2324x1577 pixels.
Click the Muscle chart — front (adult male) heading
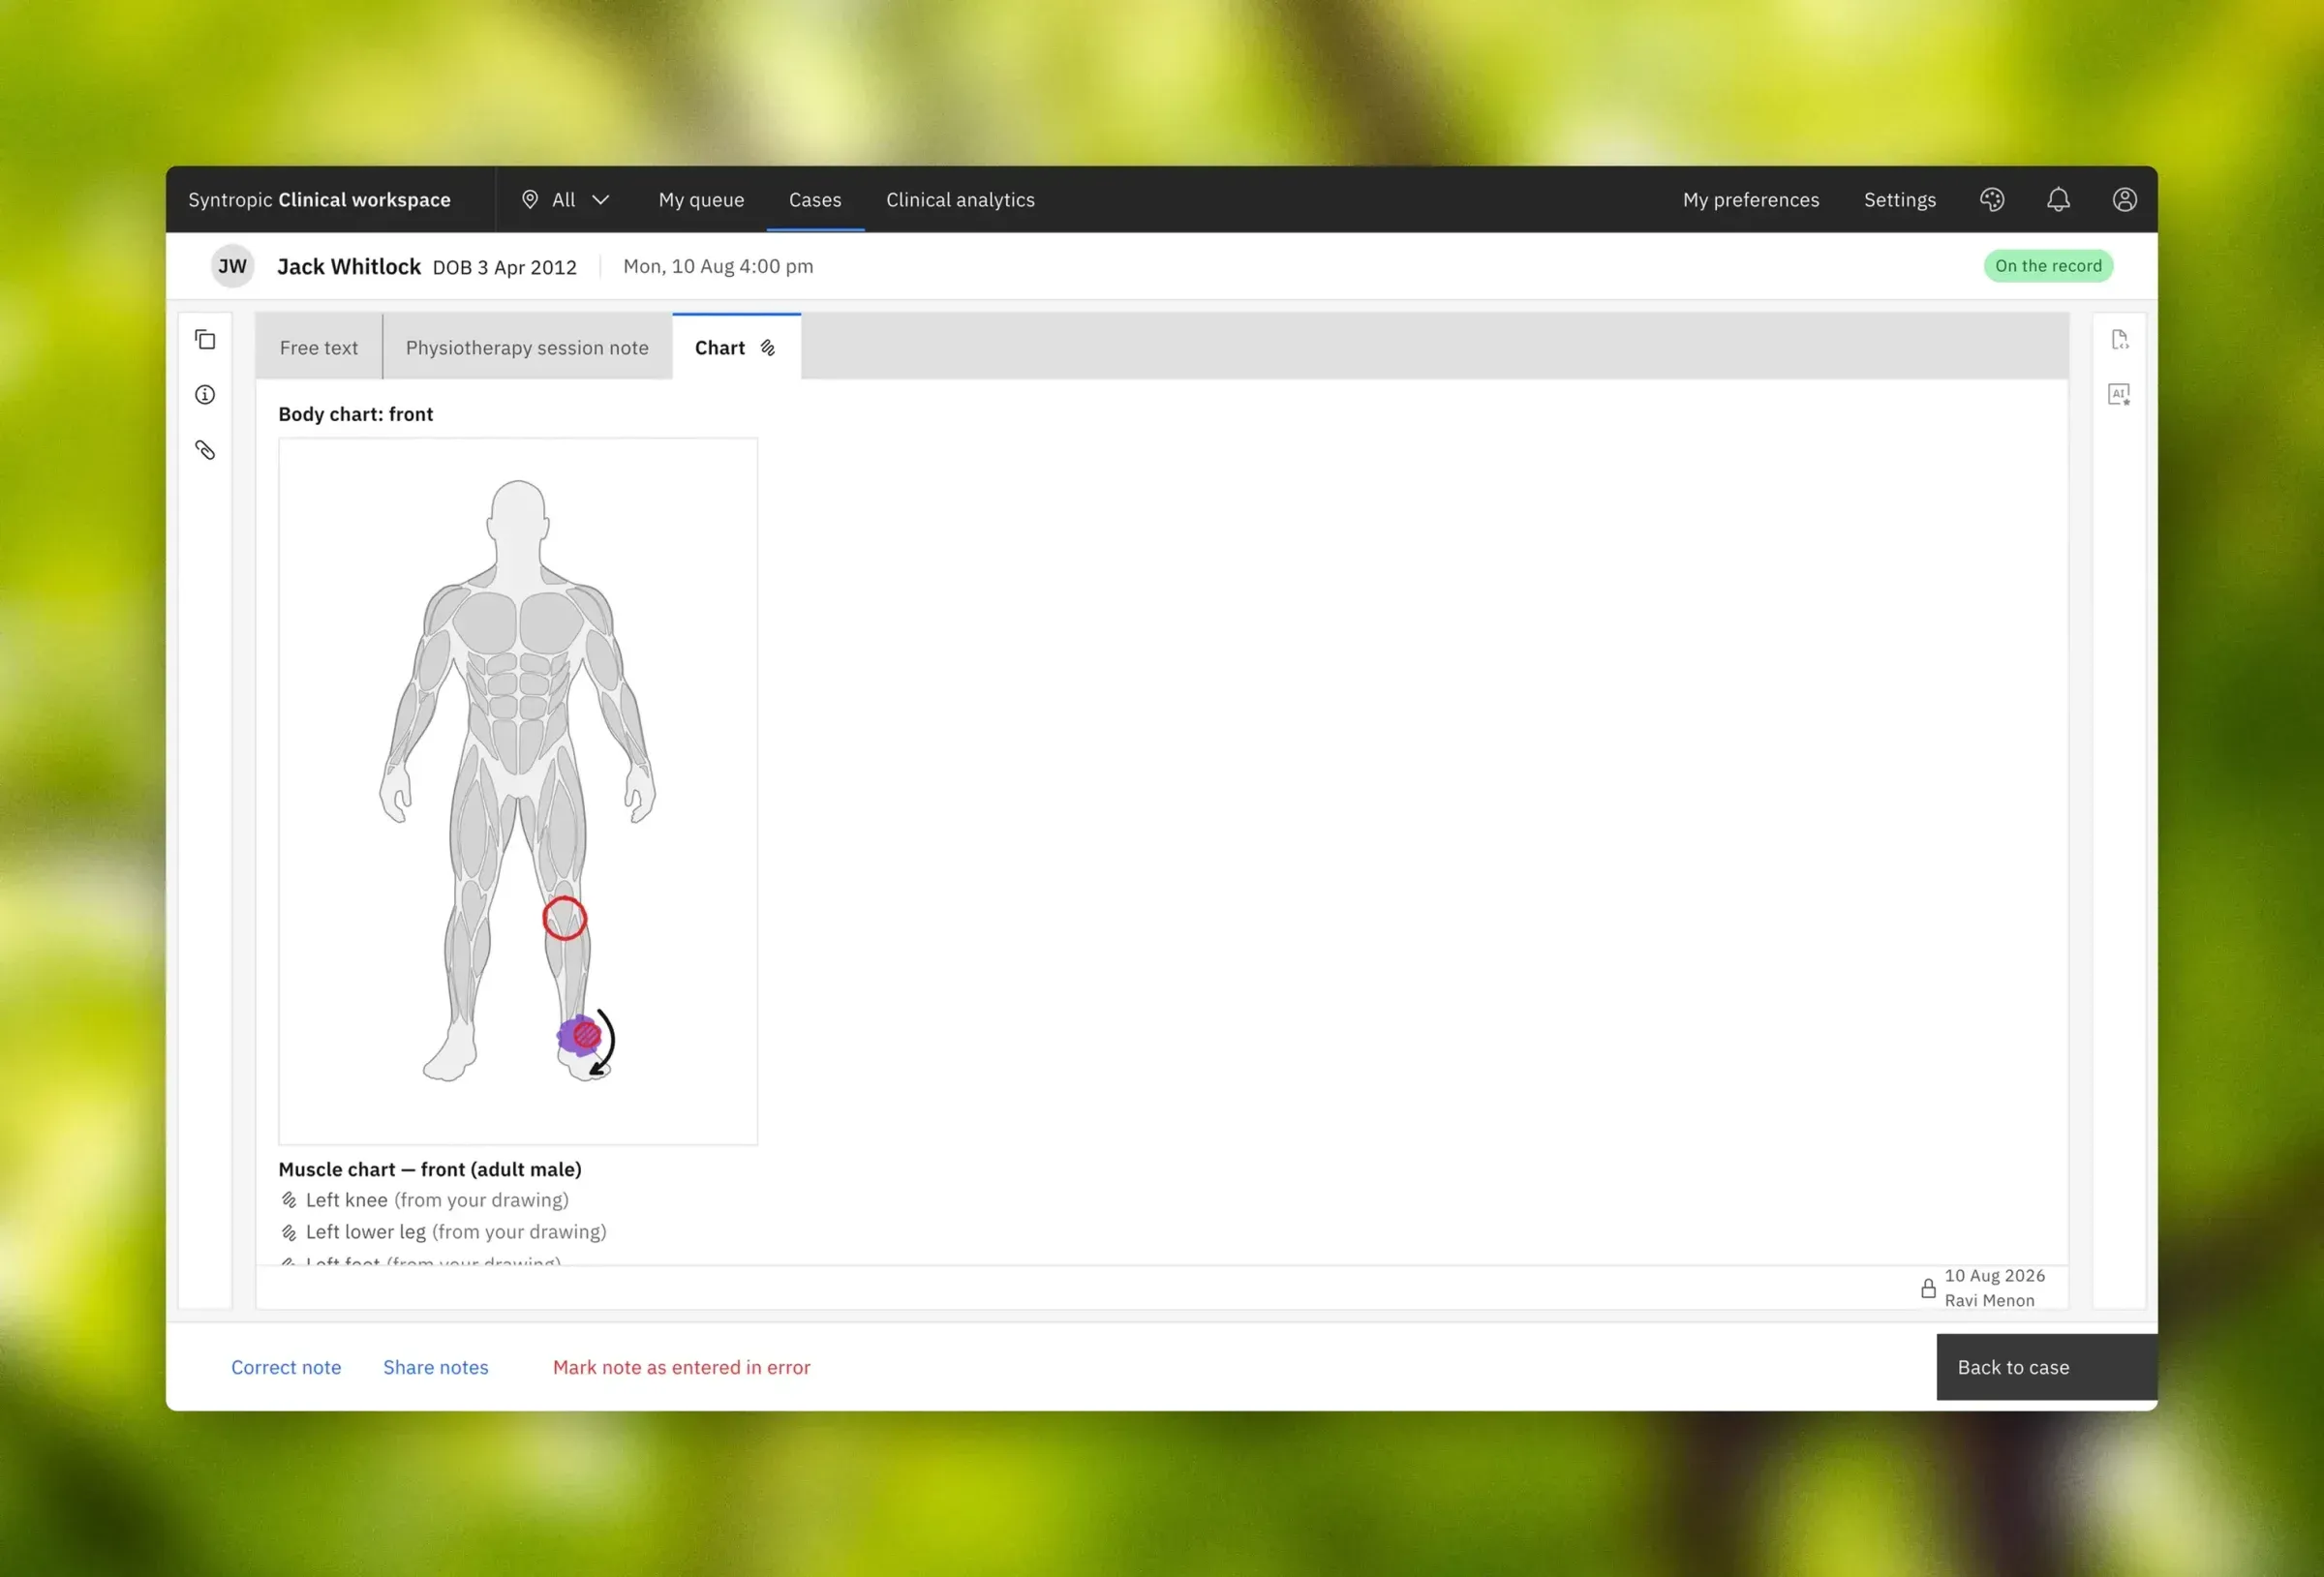(x=430, y=1169)
